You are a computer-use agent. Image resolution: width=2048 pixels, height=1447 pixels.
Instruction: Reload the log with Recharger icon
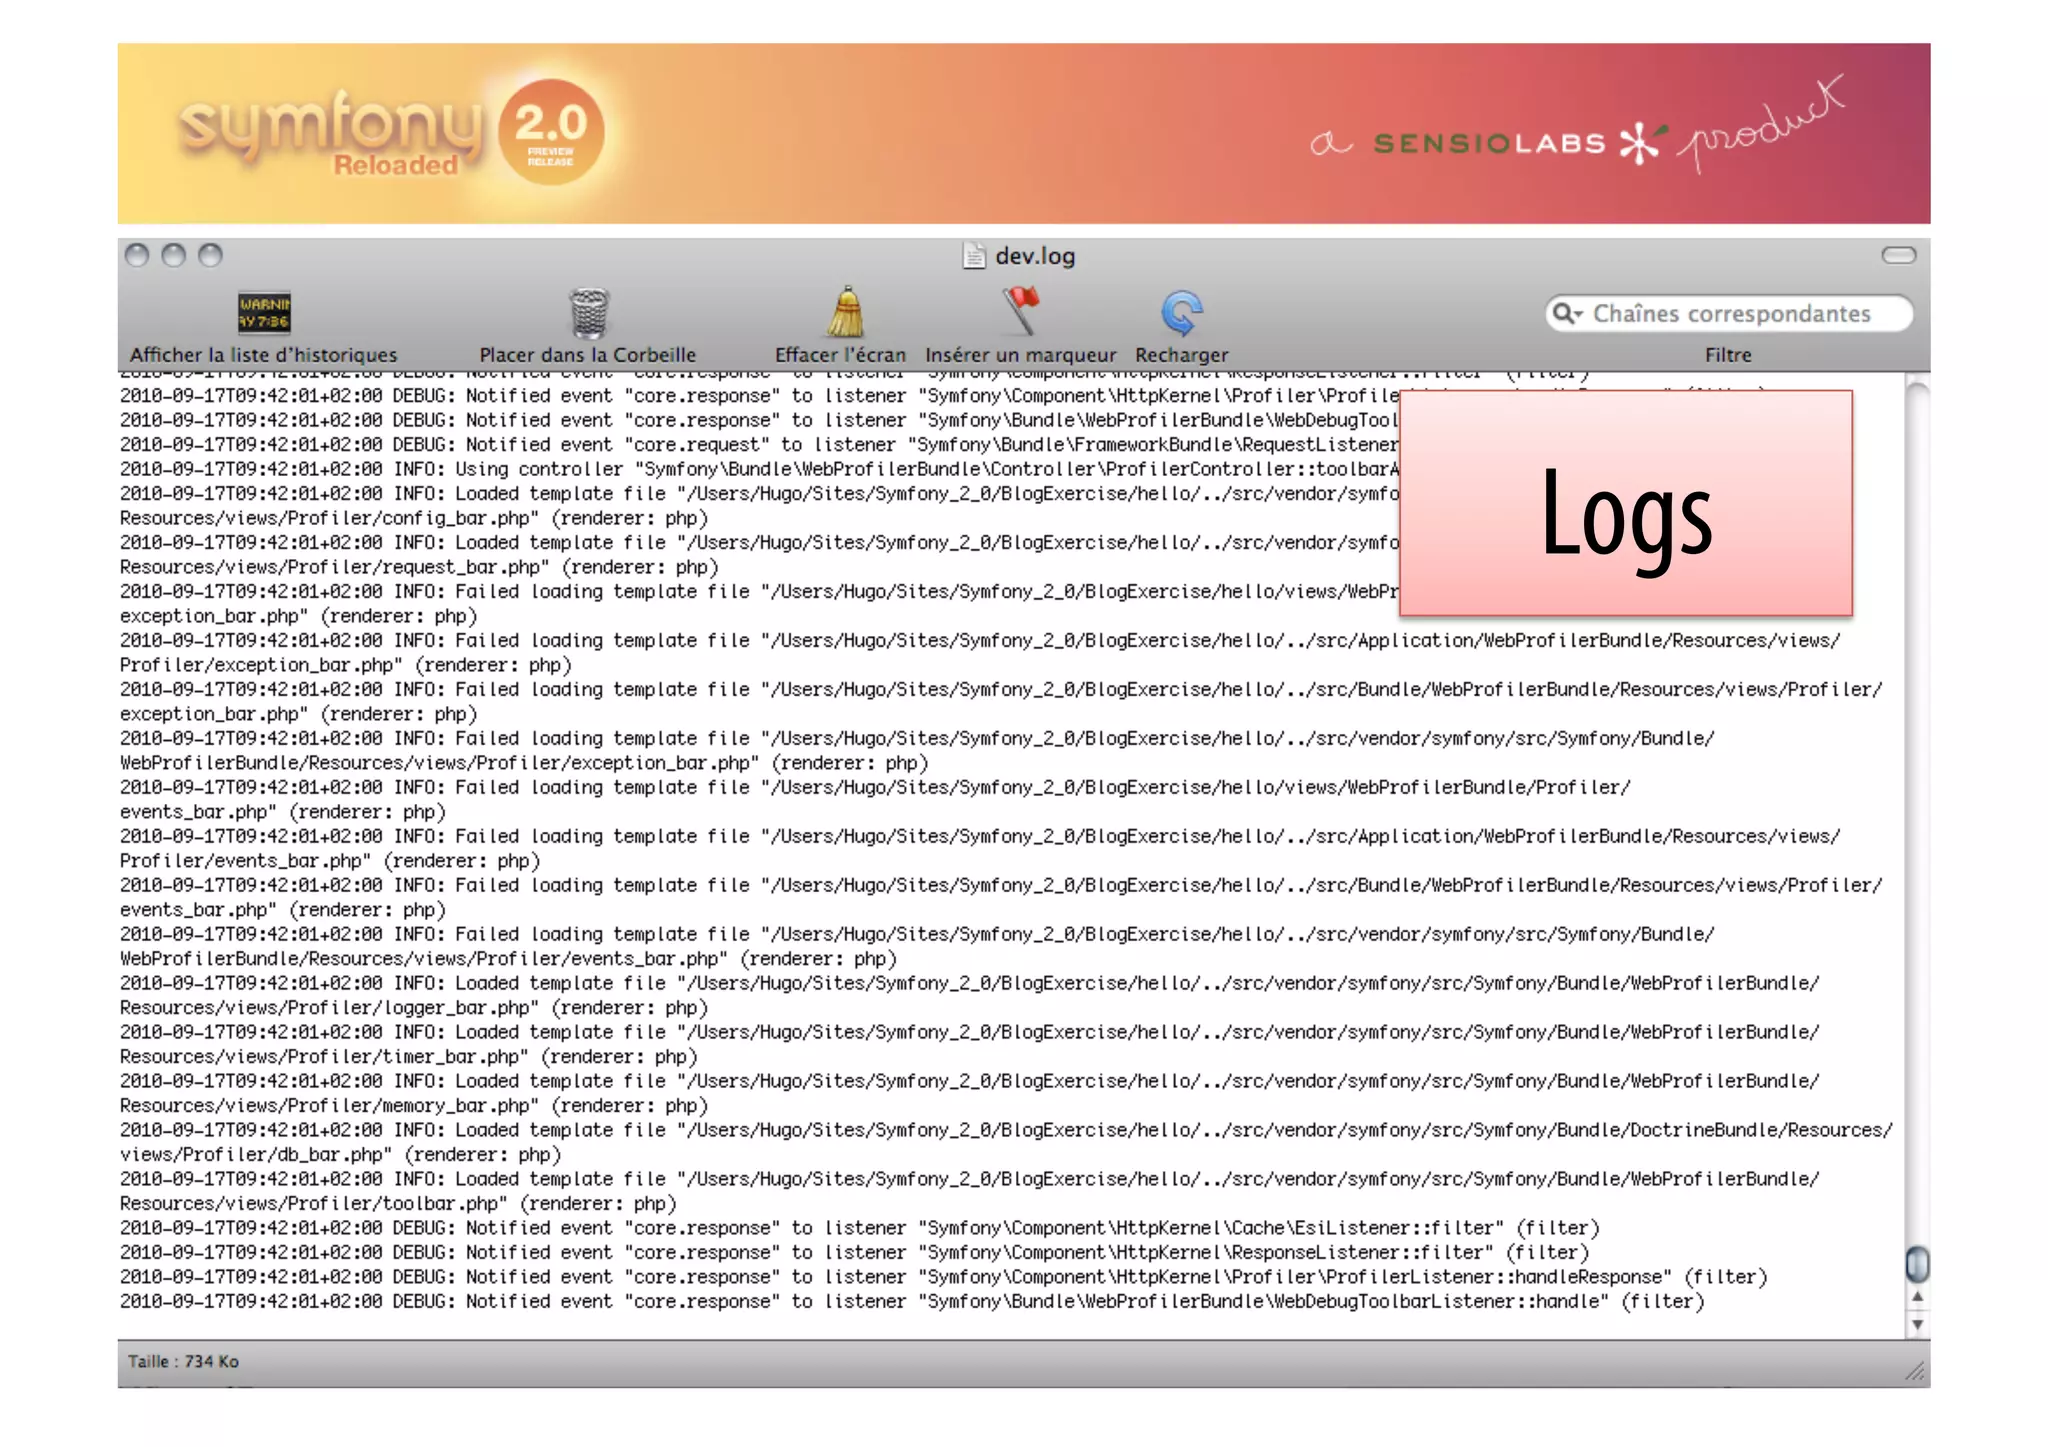[x=1181, y=313]
